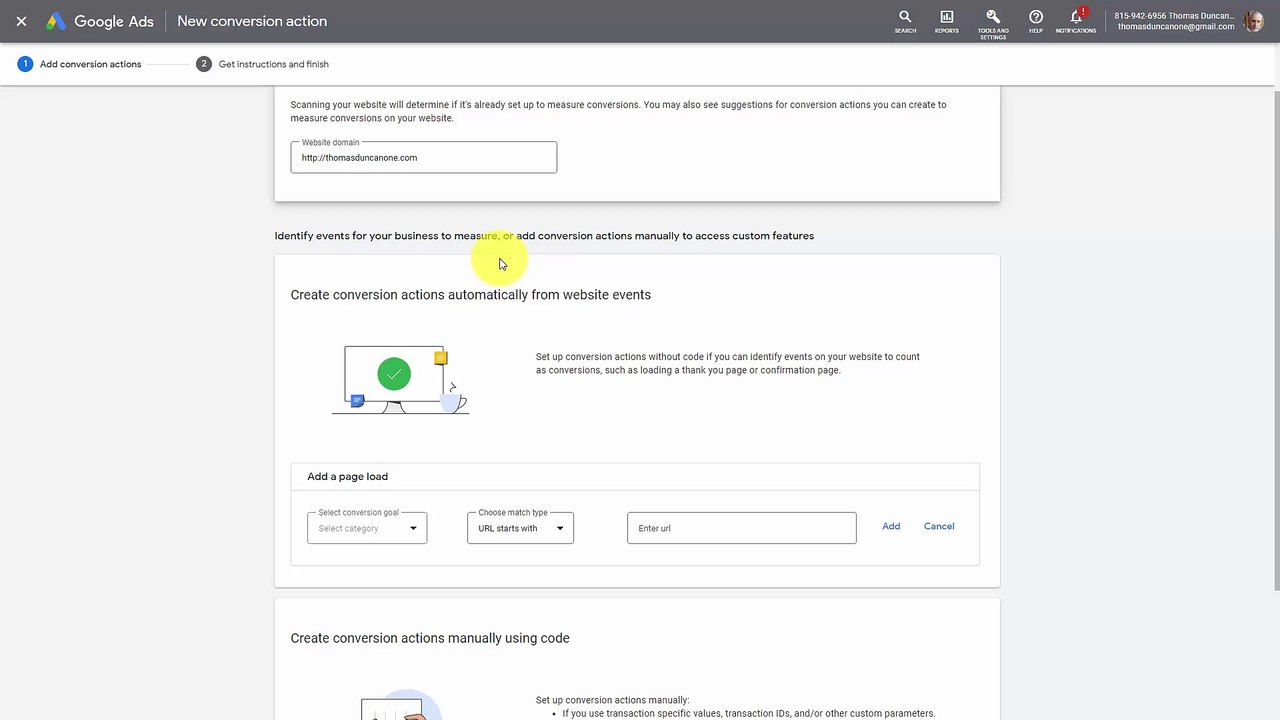The height and width of the screenshot is (720, 1280).
Task: Click the Website domain input field
Action: point(424,157)
